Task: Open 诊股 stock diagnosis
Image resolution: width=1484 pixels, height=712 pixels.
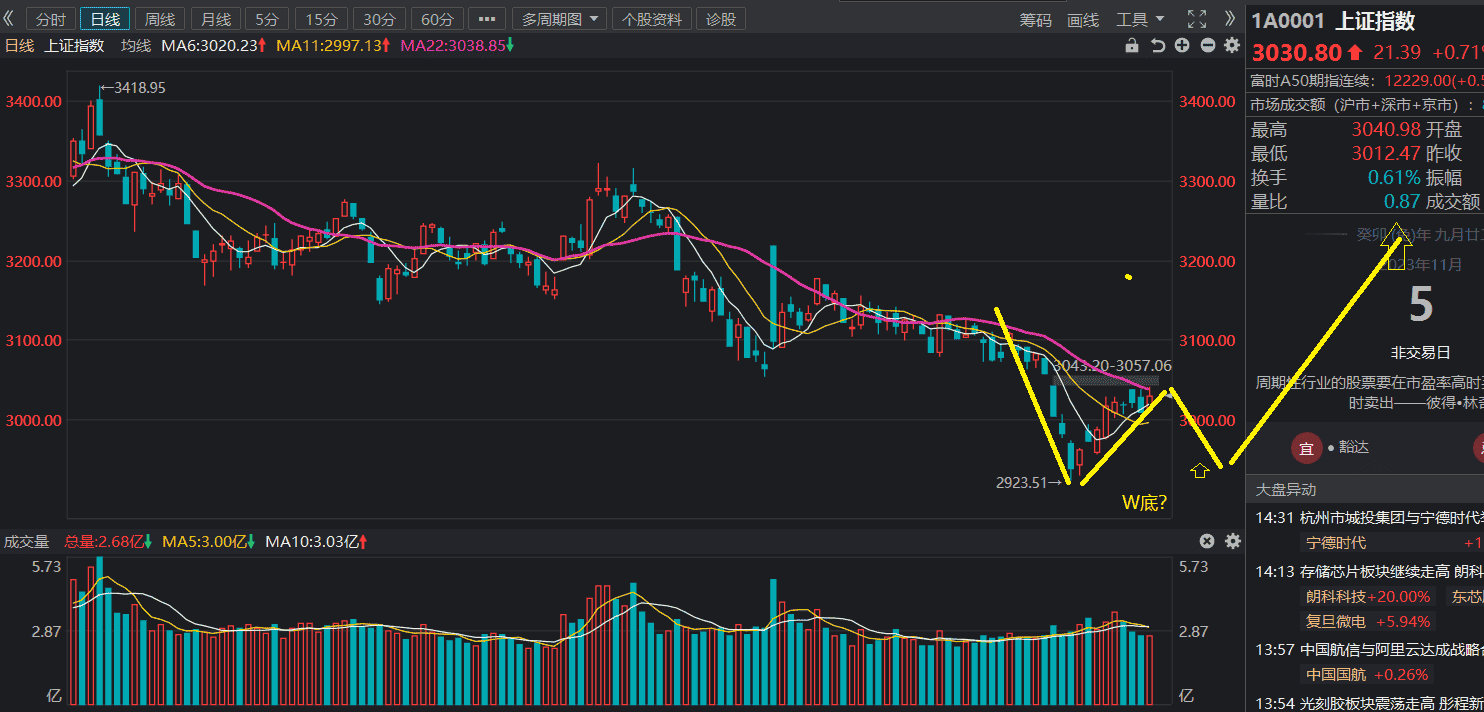Action: (x=720, y=19)
